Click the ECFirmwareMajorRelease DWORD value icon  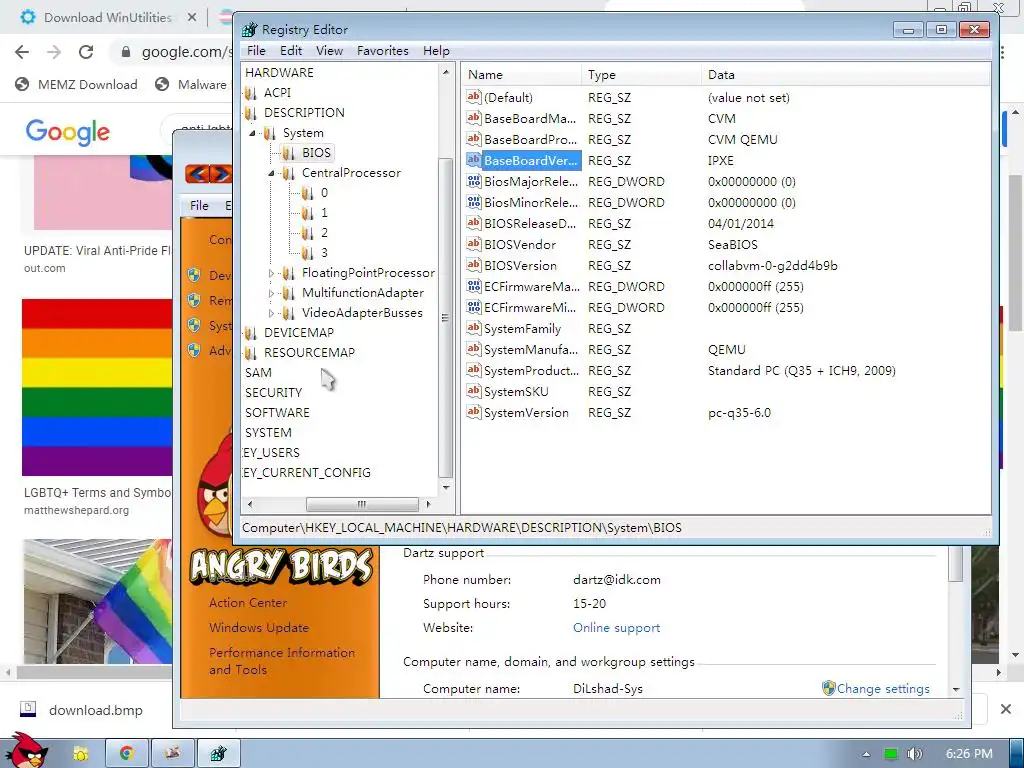pyautogui.click(x=473, y=287)
